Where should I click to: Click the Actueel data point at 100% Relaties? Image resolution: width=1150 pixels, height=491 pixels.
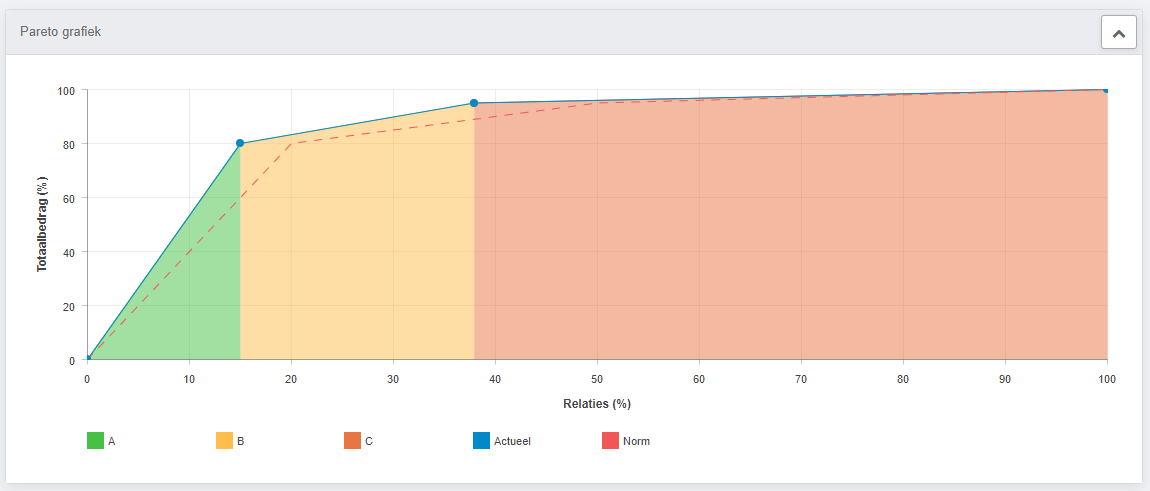(1106, 90)
